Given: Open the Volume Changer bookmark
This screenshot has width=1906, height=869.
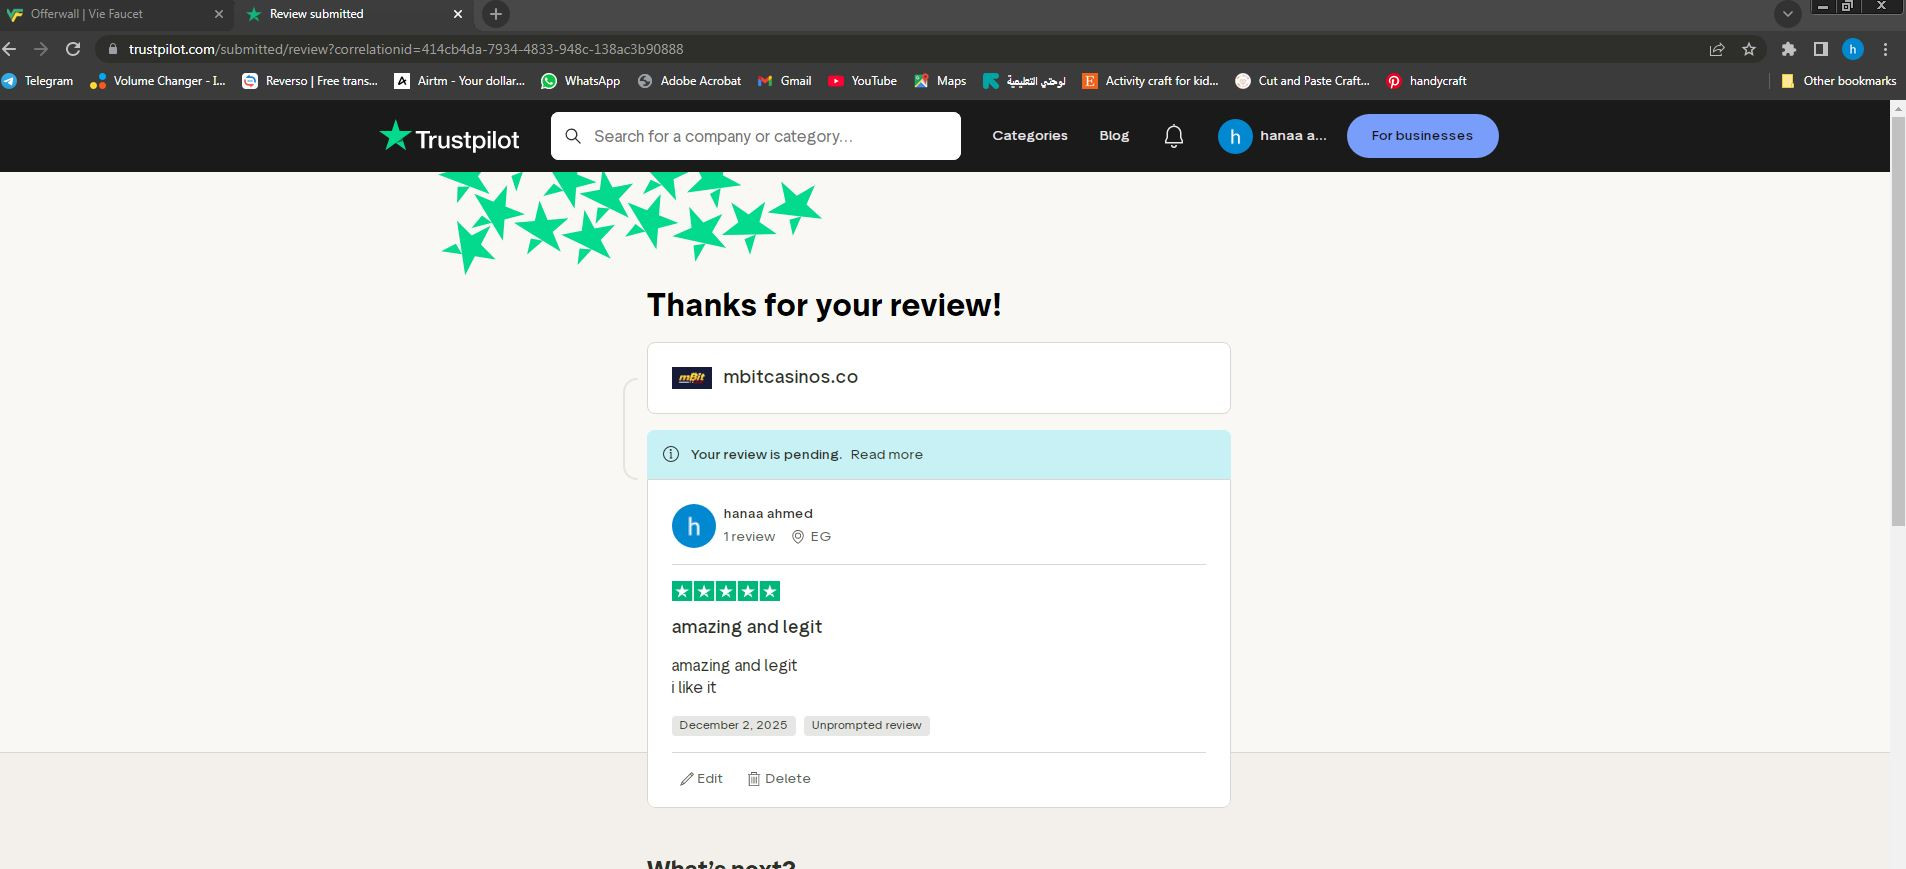Looking at the screenshot, I should click(158, 81).
